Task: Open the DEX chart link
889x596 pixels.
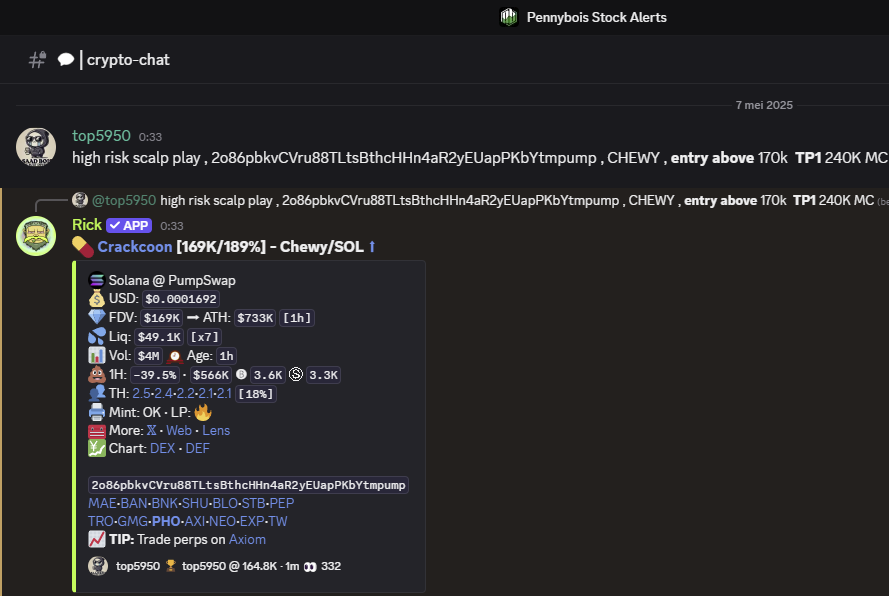Action: [162, 449]
